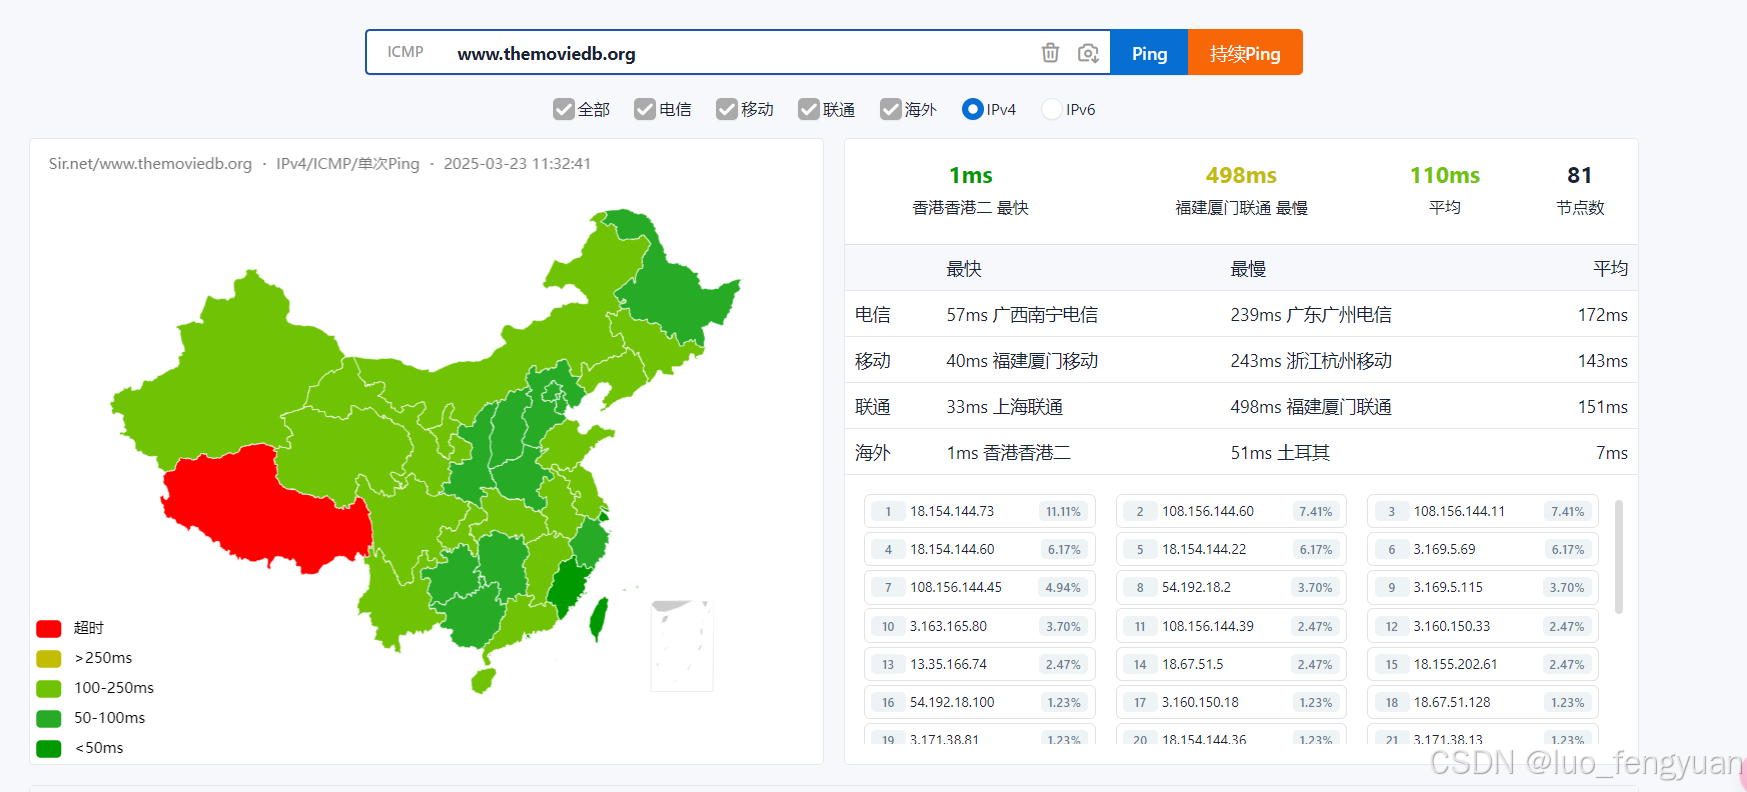
Task: Select IP entry 108.156.144.45
Action: pyautogui.click(x=980, y=587)
